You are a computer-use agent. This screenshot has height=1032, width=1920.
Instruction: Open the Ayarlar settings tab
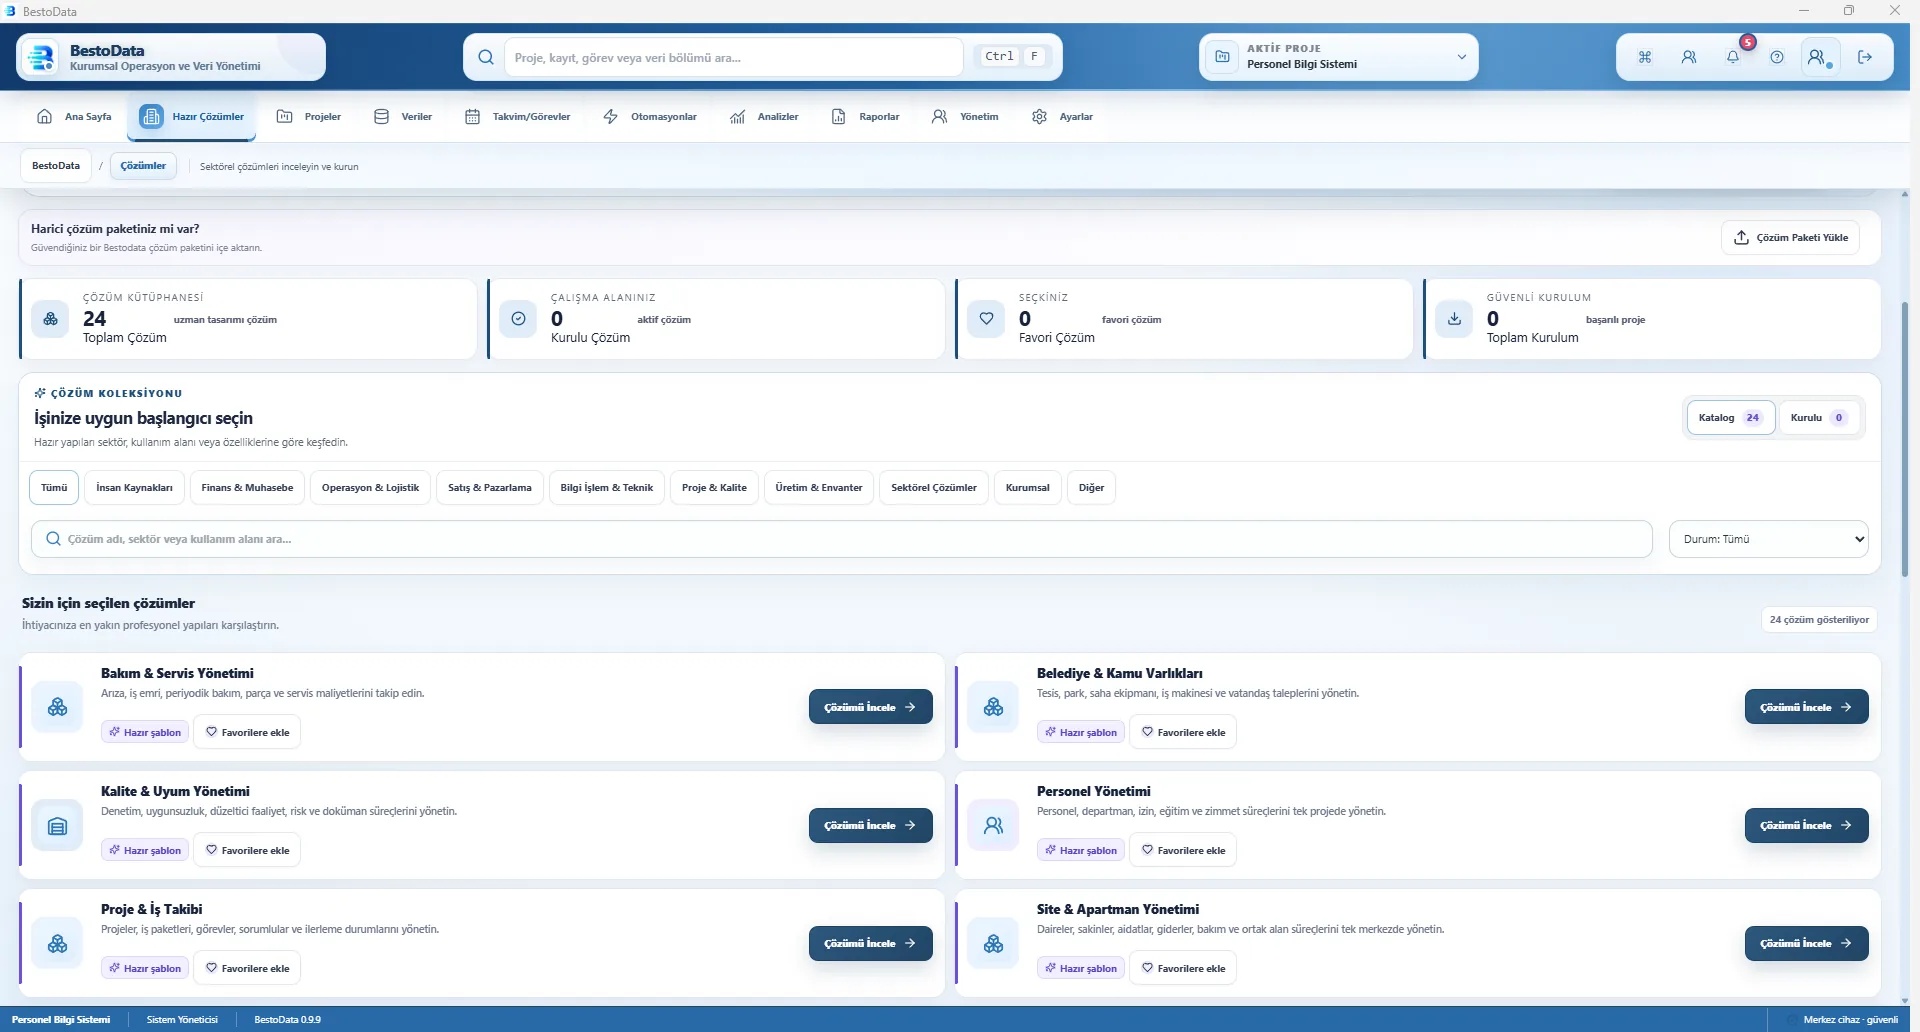click(x=1062, y=117)
